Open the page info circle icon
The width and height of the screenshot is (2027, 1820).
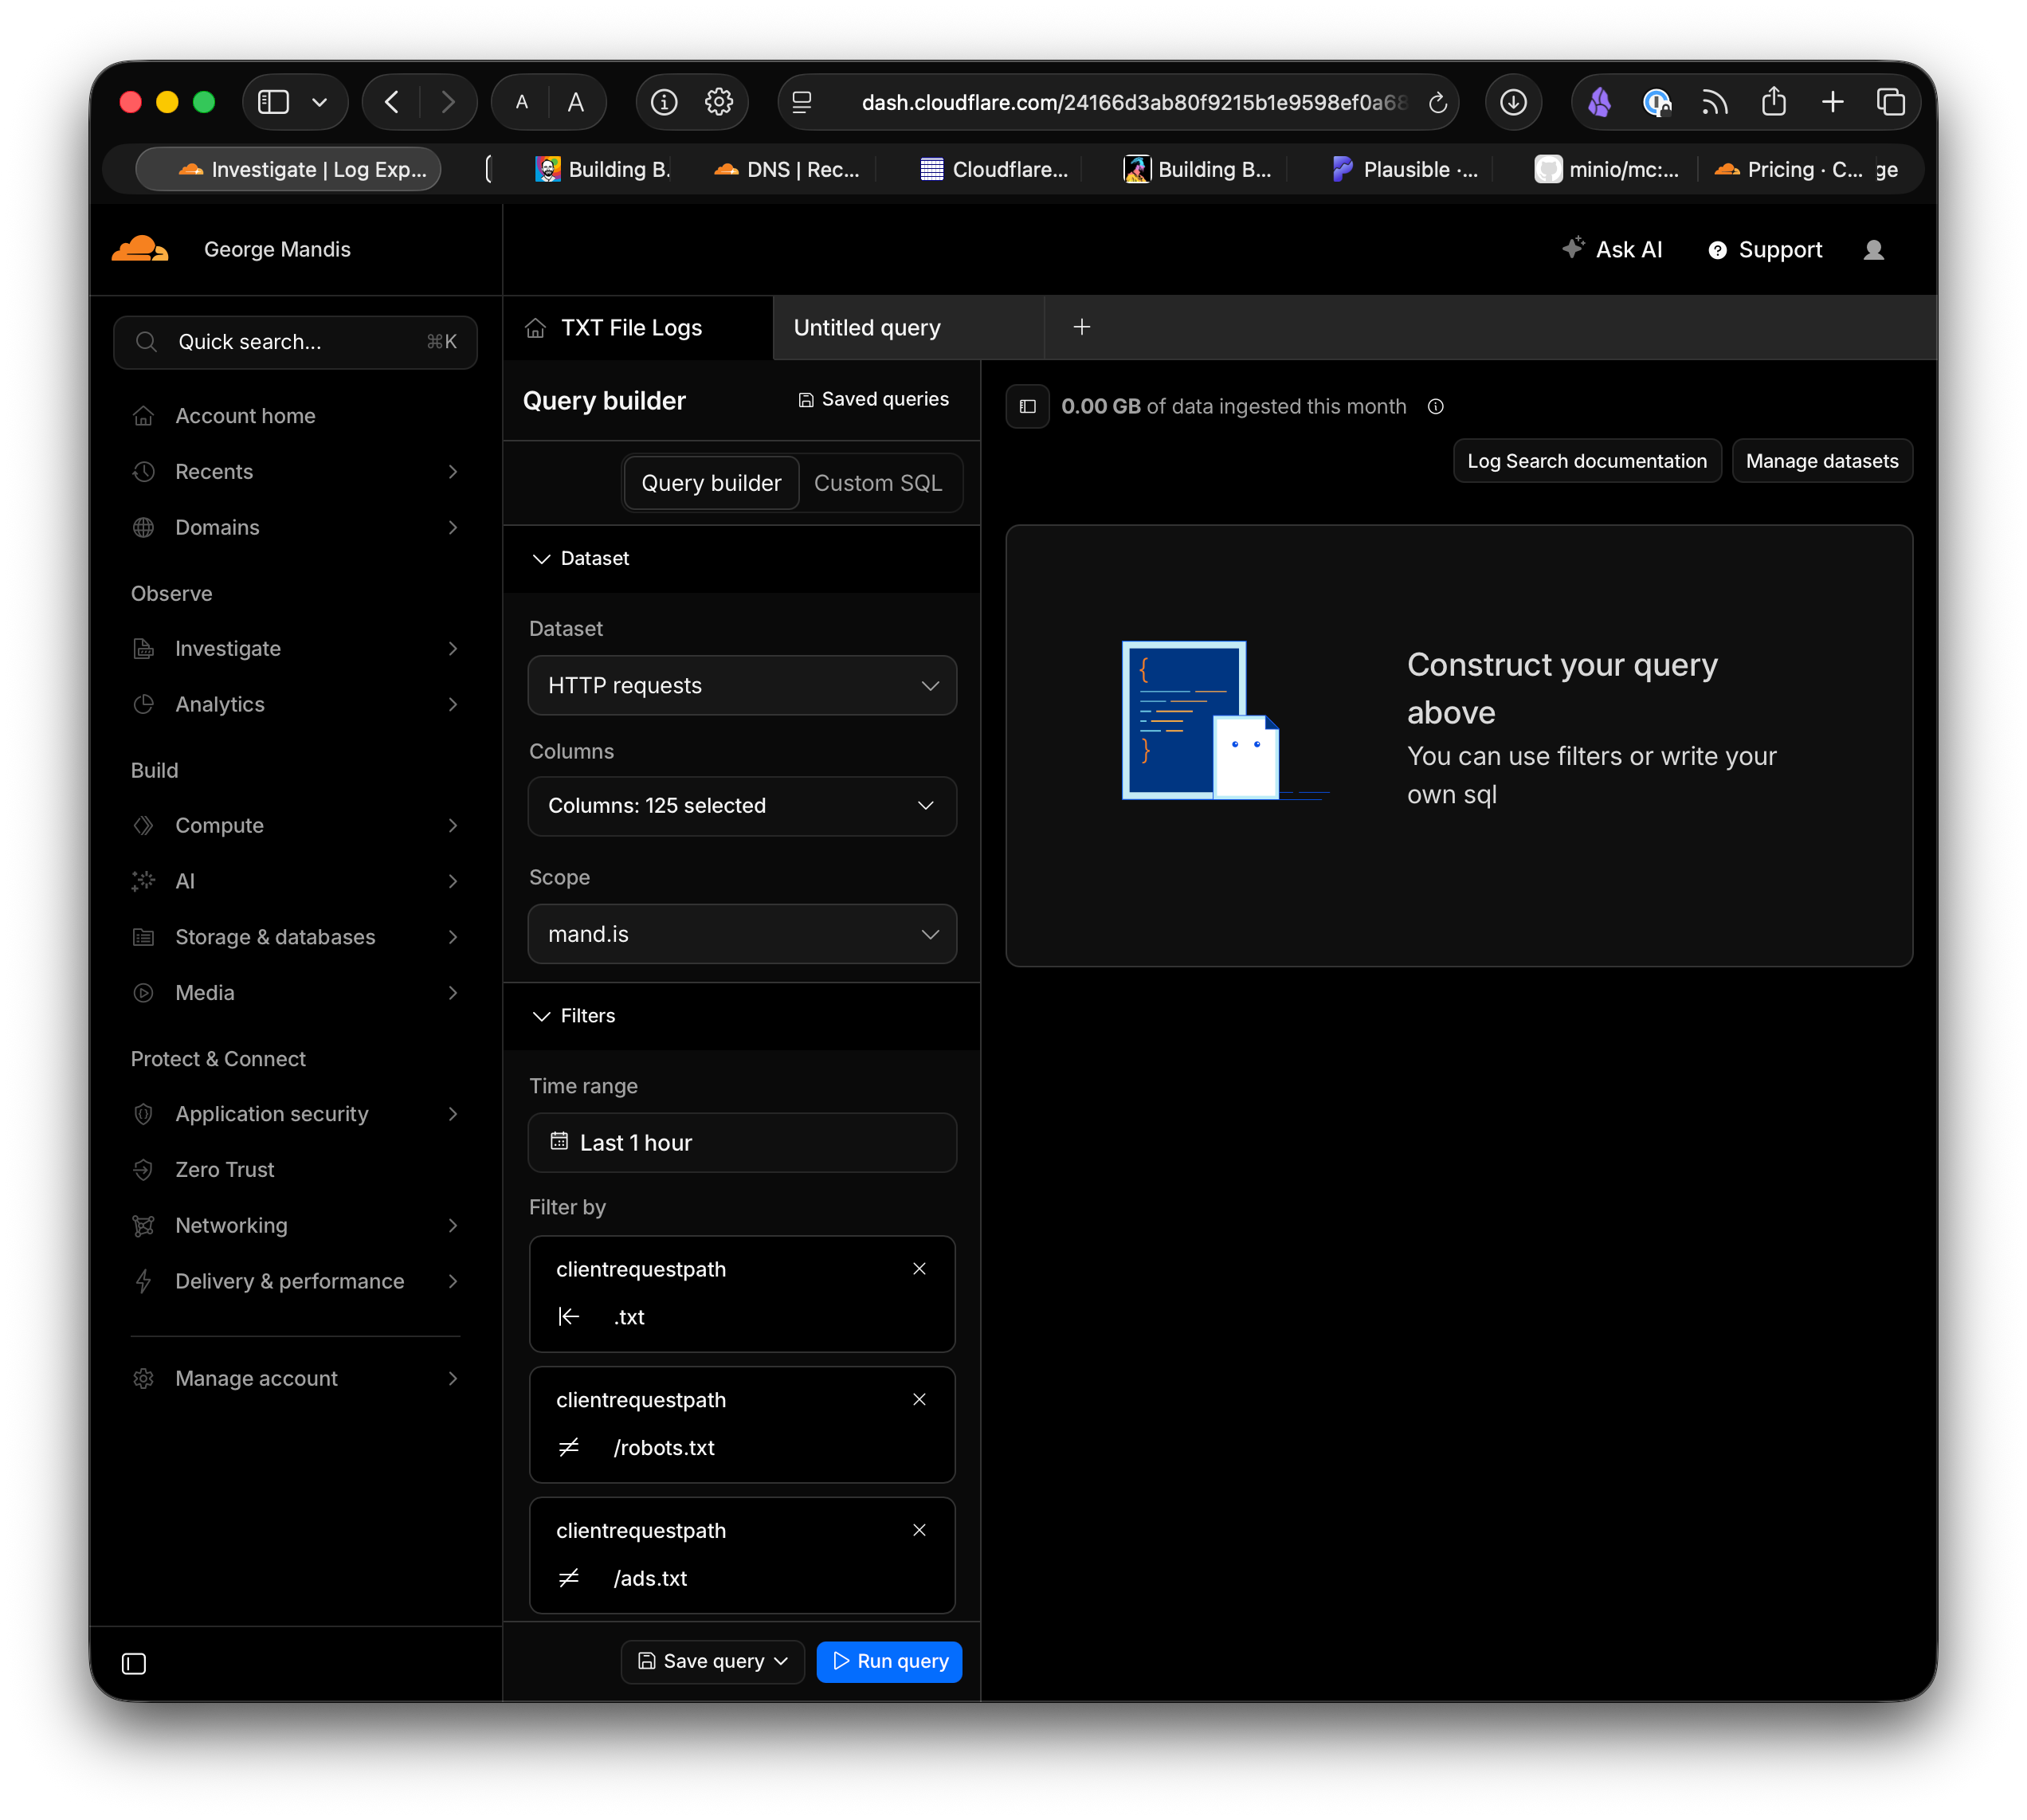pos(664,102)
